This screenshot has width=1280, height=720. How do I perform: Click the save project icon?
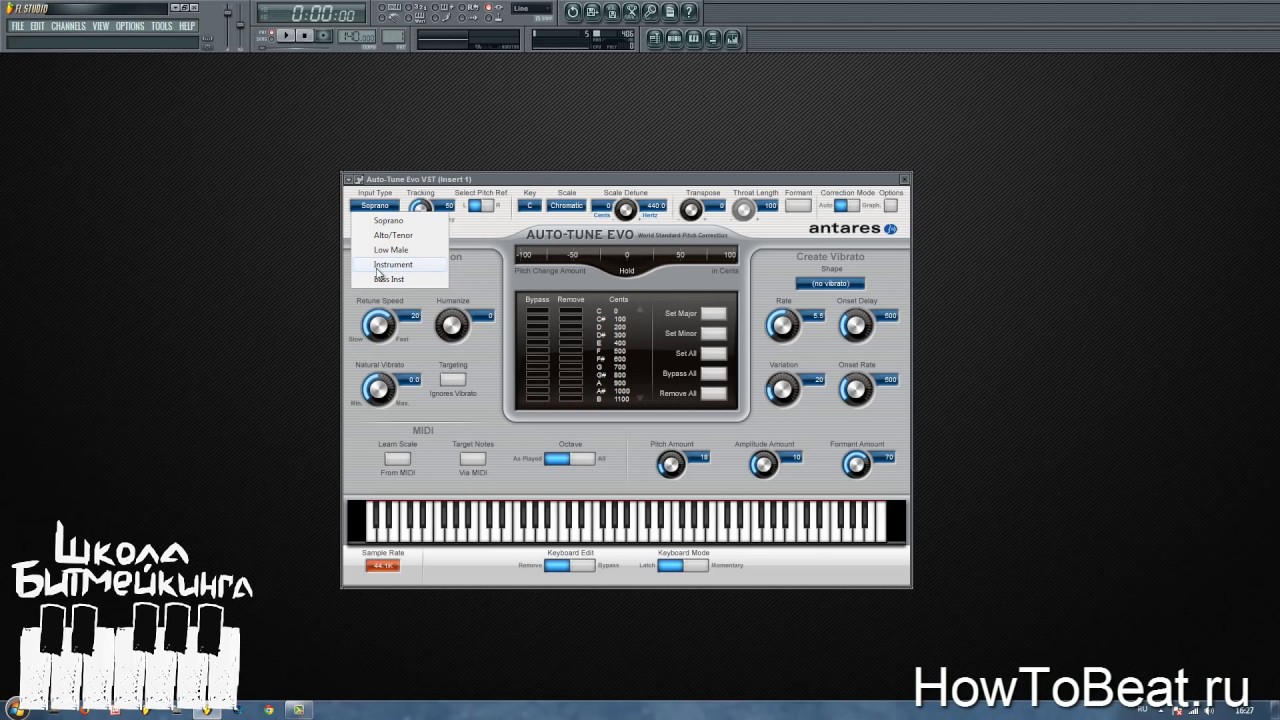click(x=592, y=12)
